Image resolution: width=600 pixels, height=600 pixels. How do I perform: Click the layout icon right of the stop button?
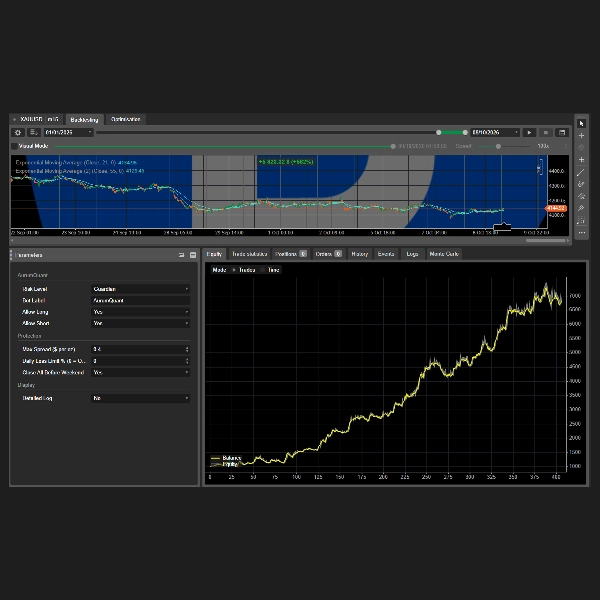(x=562, y=132)
